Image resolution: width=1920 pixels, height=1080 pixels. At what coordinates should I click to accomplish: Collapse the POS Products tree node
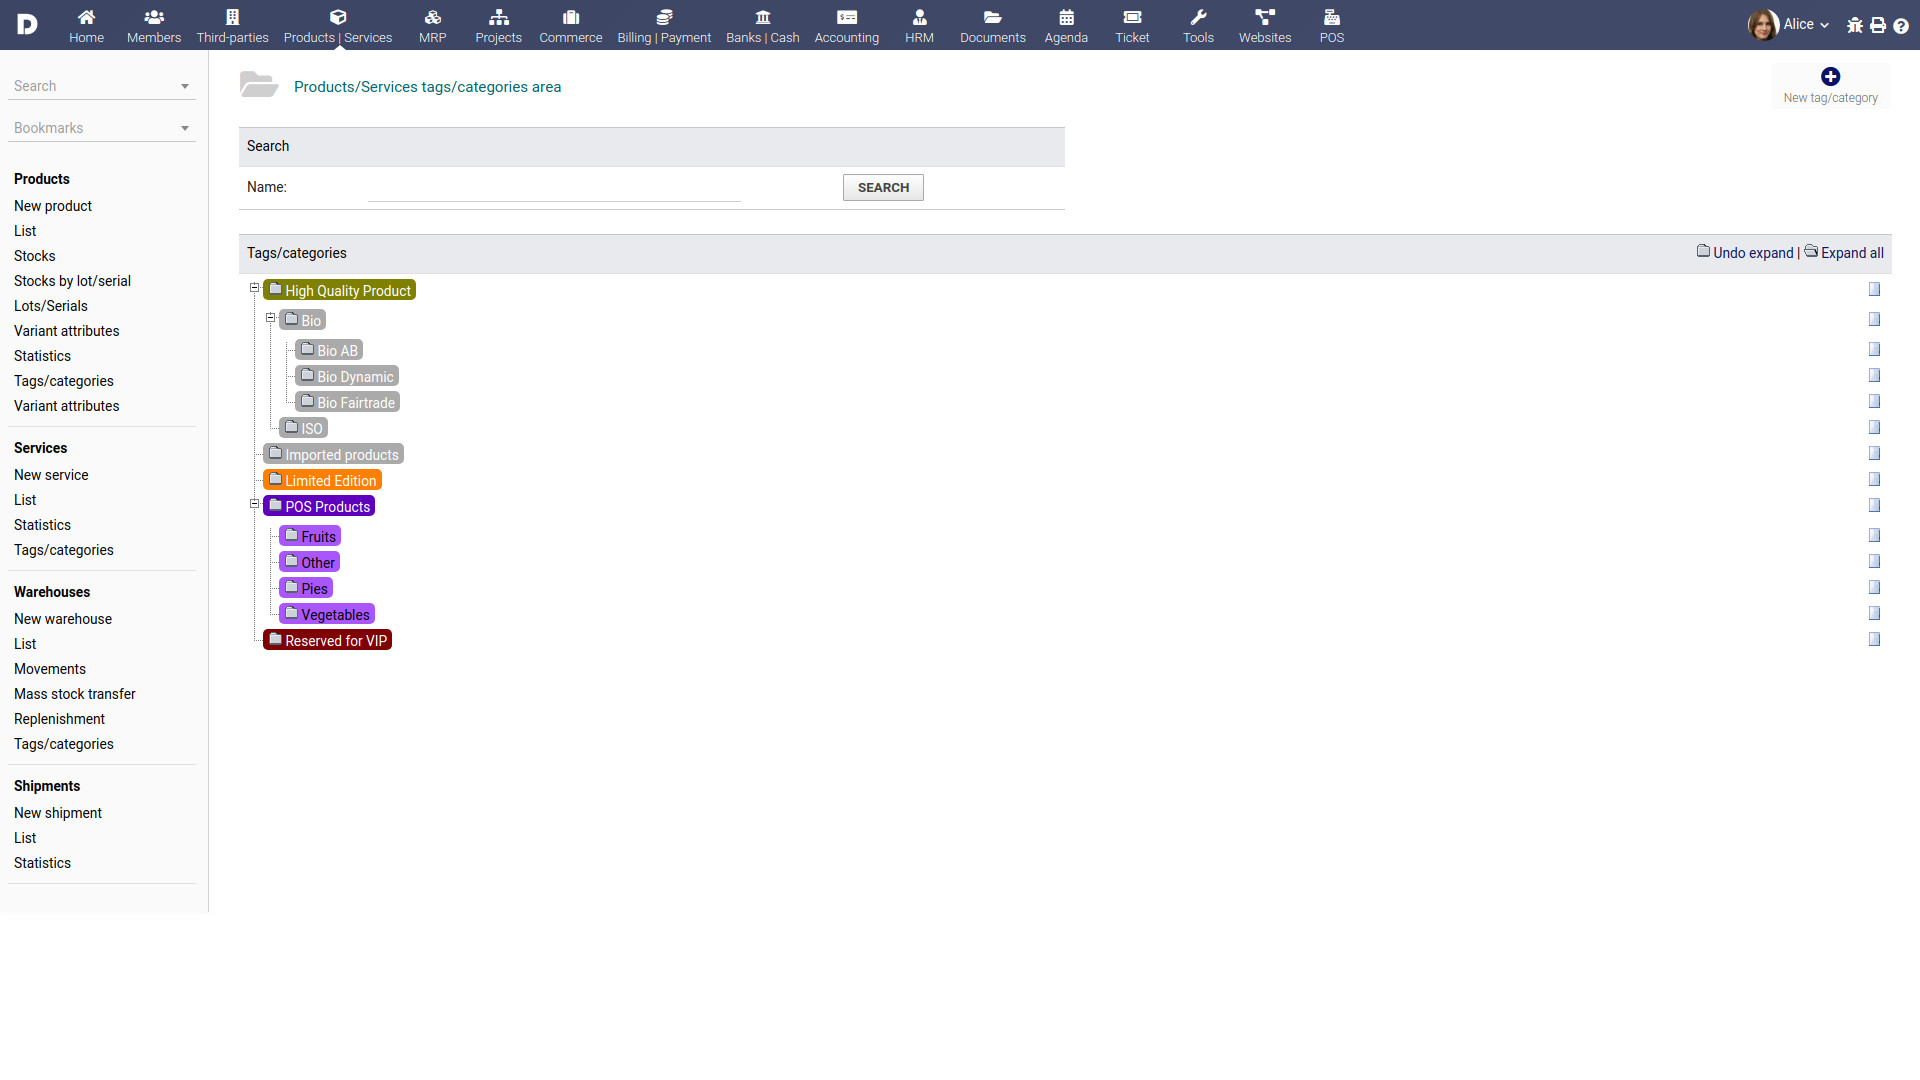[x=254, y=504]
